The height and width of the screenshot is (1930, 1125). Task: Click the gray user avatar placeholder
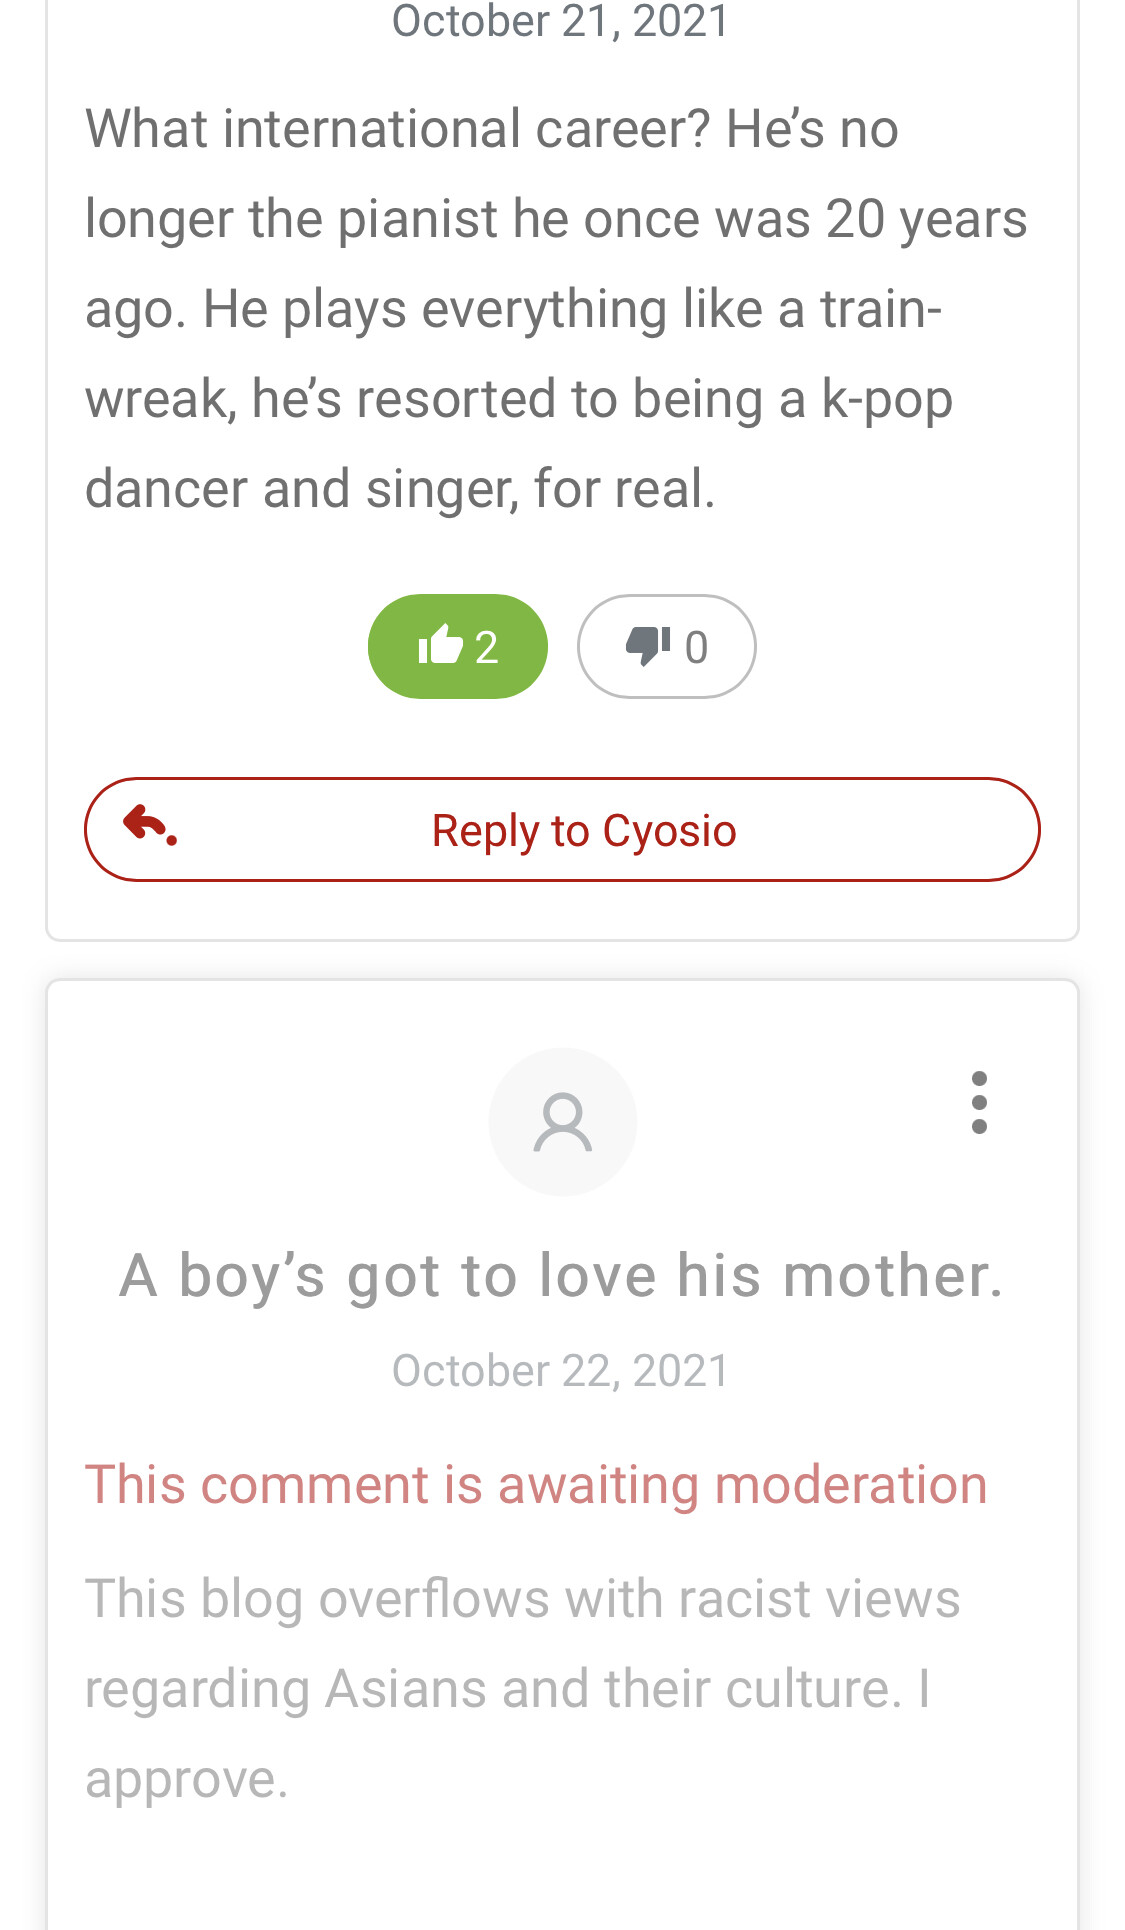point(562,1122)
